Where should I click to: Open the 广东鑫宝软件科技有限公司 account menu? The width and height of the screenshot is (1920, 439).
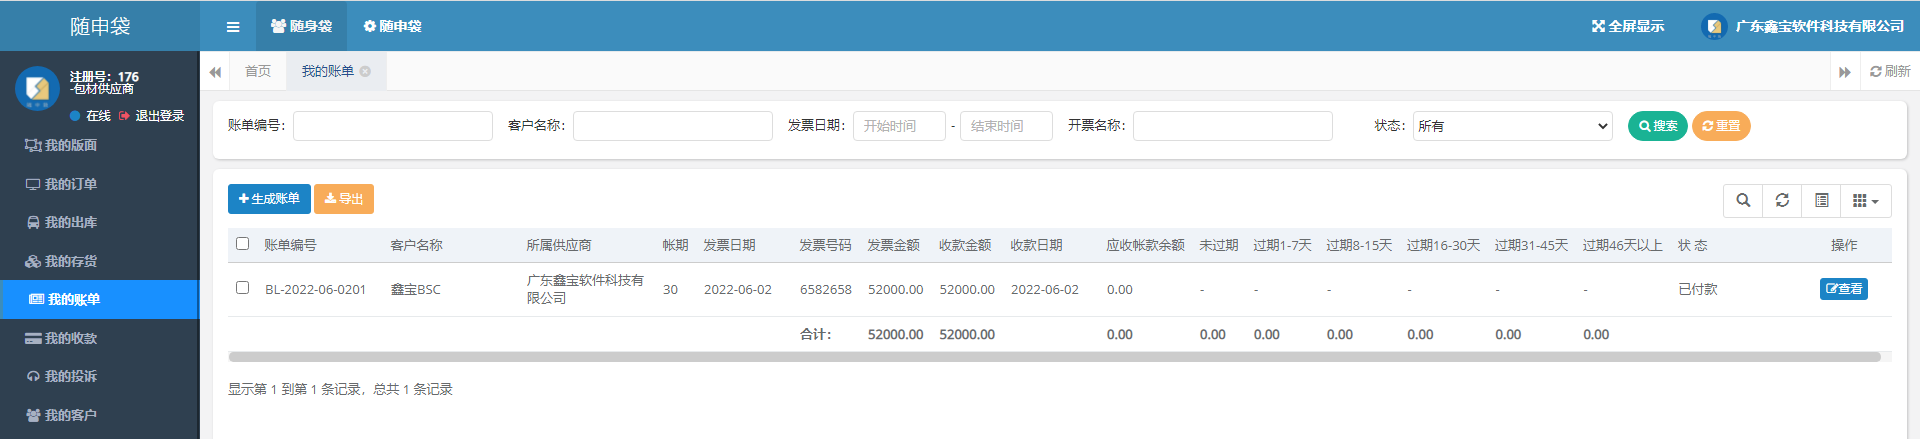[1803, 26]
